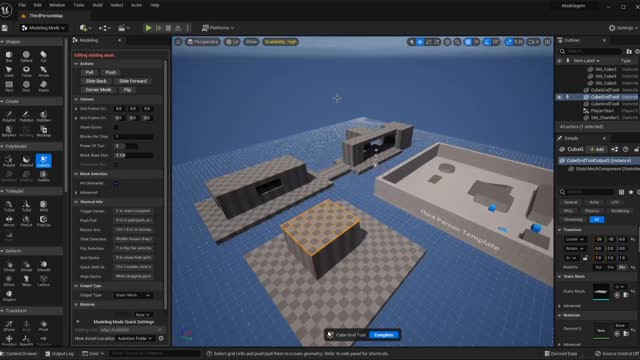
Task: Select the Disc shape tool
Action: point(26,86)
